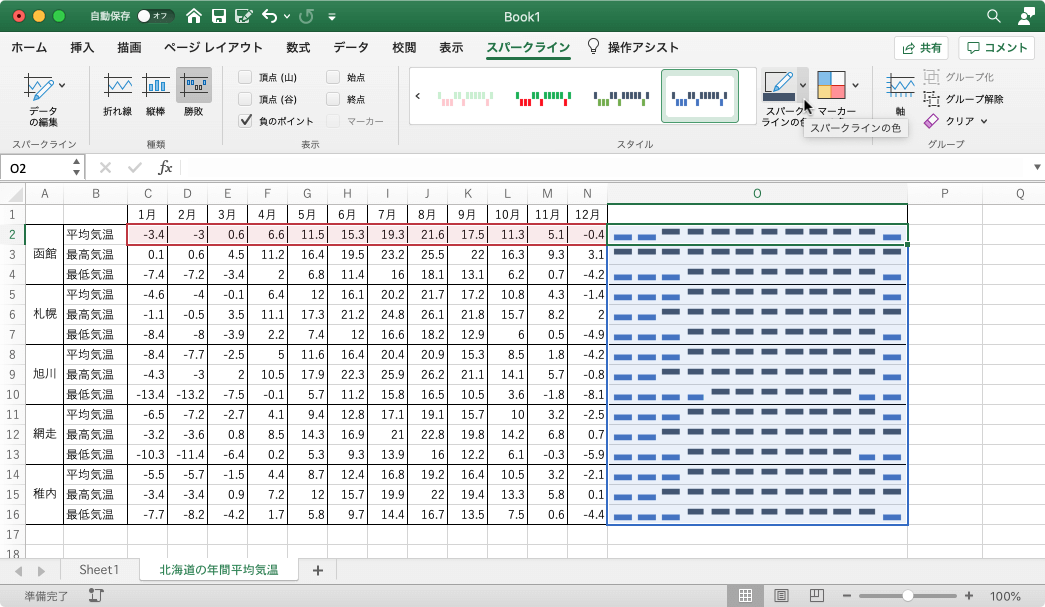Open the 数式 tab
This screenshot has width=1045, height=607.
pos(299,47)
